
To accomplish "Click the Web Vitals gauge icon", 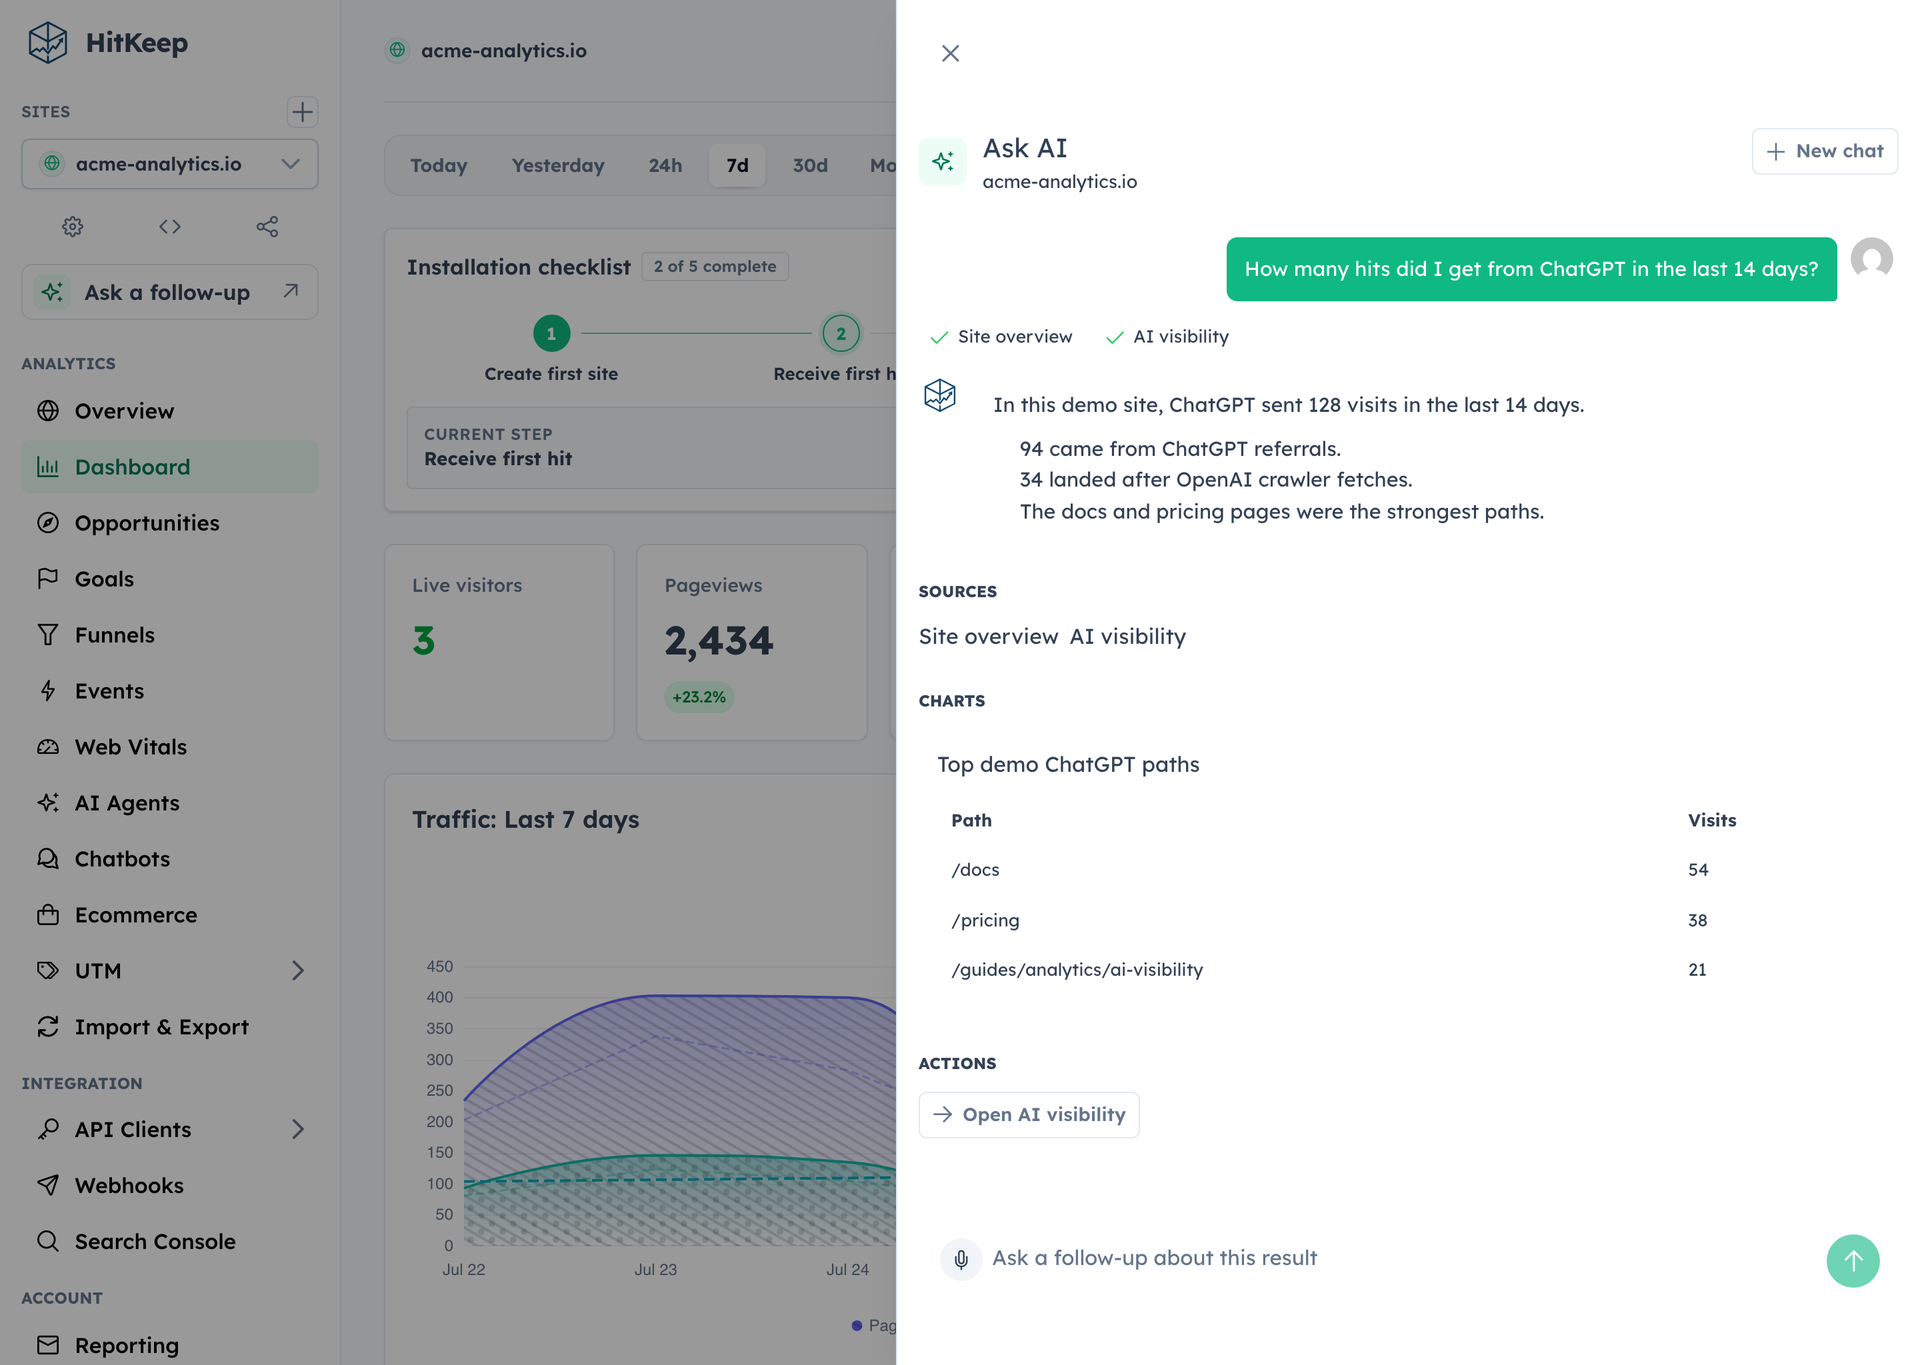I will coord(48,747).
